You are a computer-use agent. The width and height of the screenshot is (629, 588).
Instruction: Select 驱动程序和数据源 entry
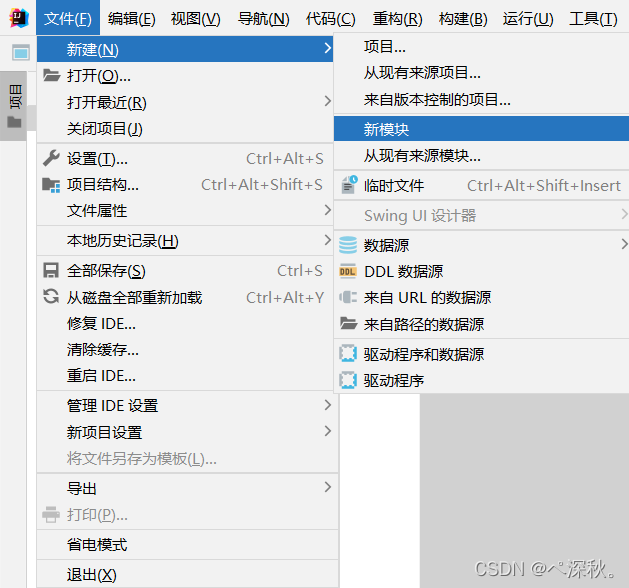(x=481, y=354)
